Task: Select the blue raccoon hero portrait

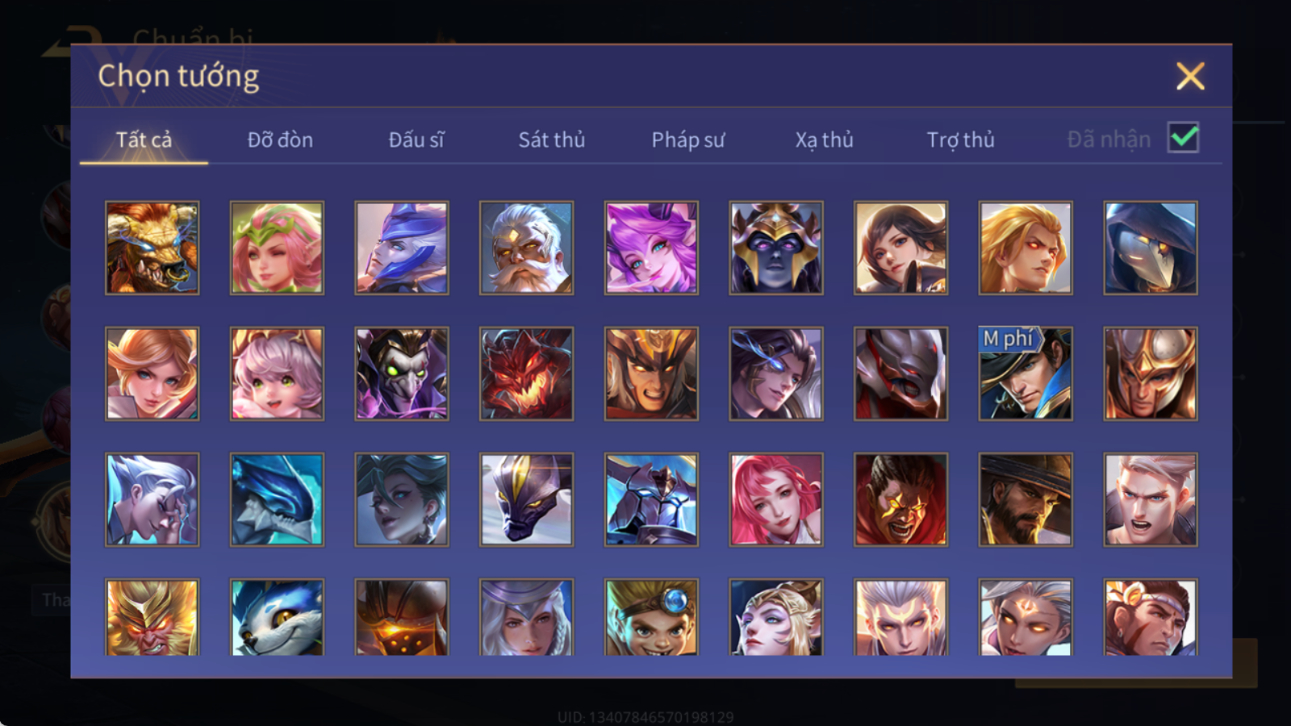Action: [277, 617]
